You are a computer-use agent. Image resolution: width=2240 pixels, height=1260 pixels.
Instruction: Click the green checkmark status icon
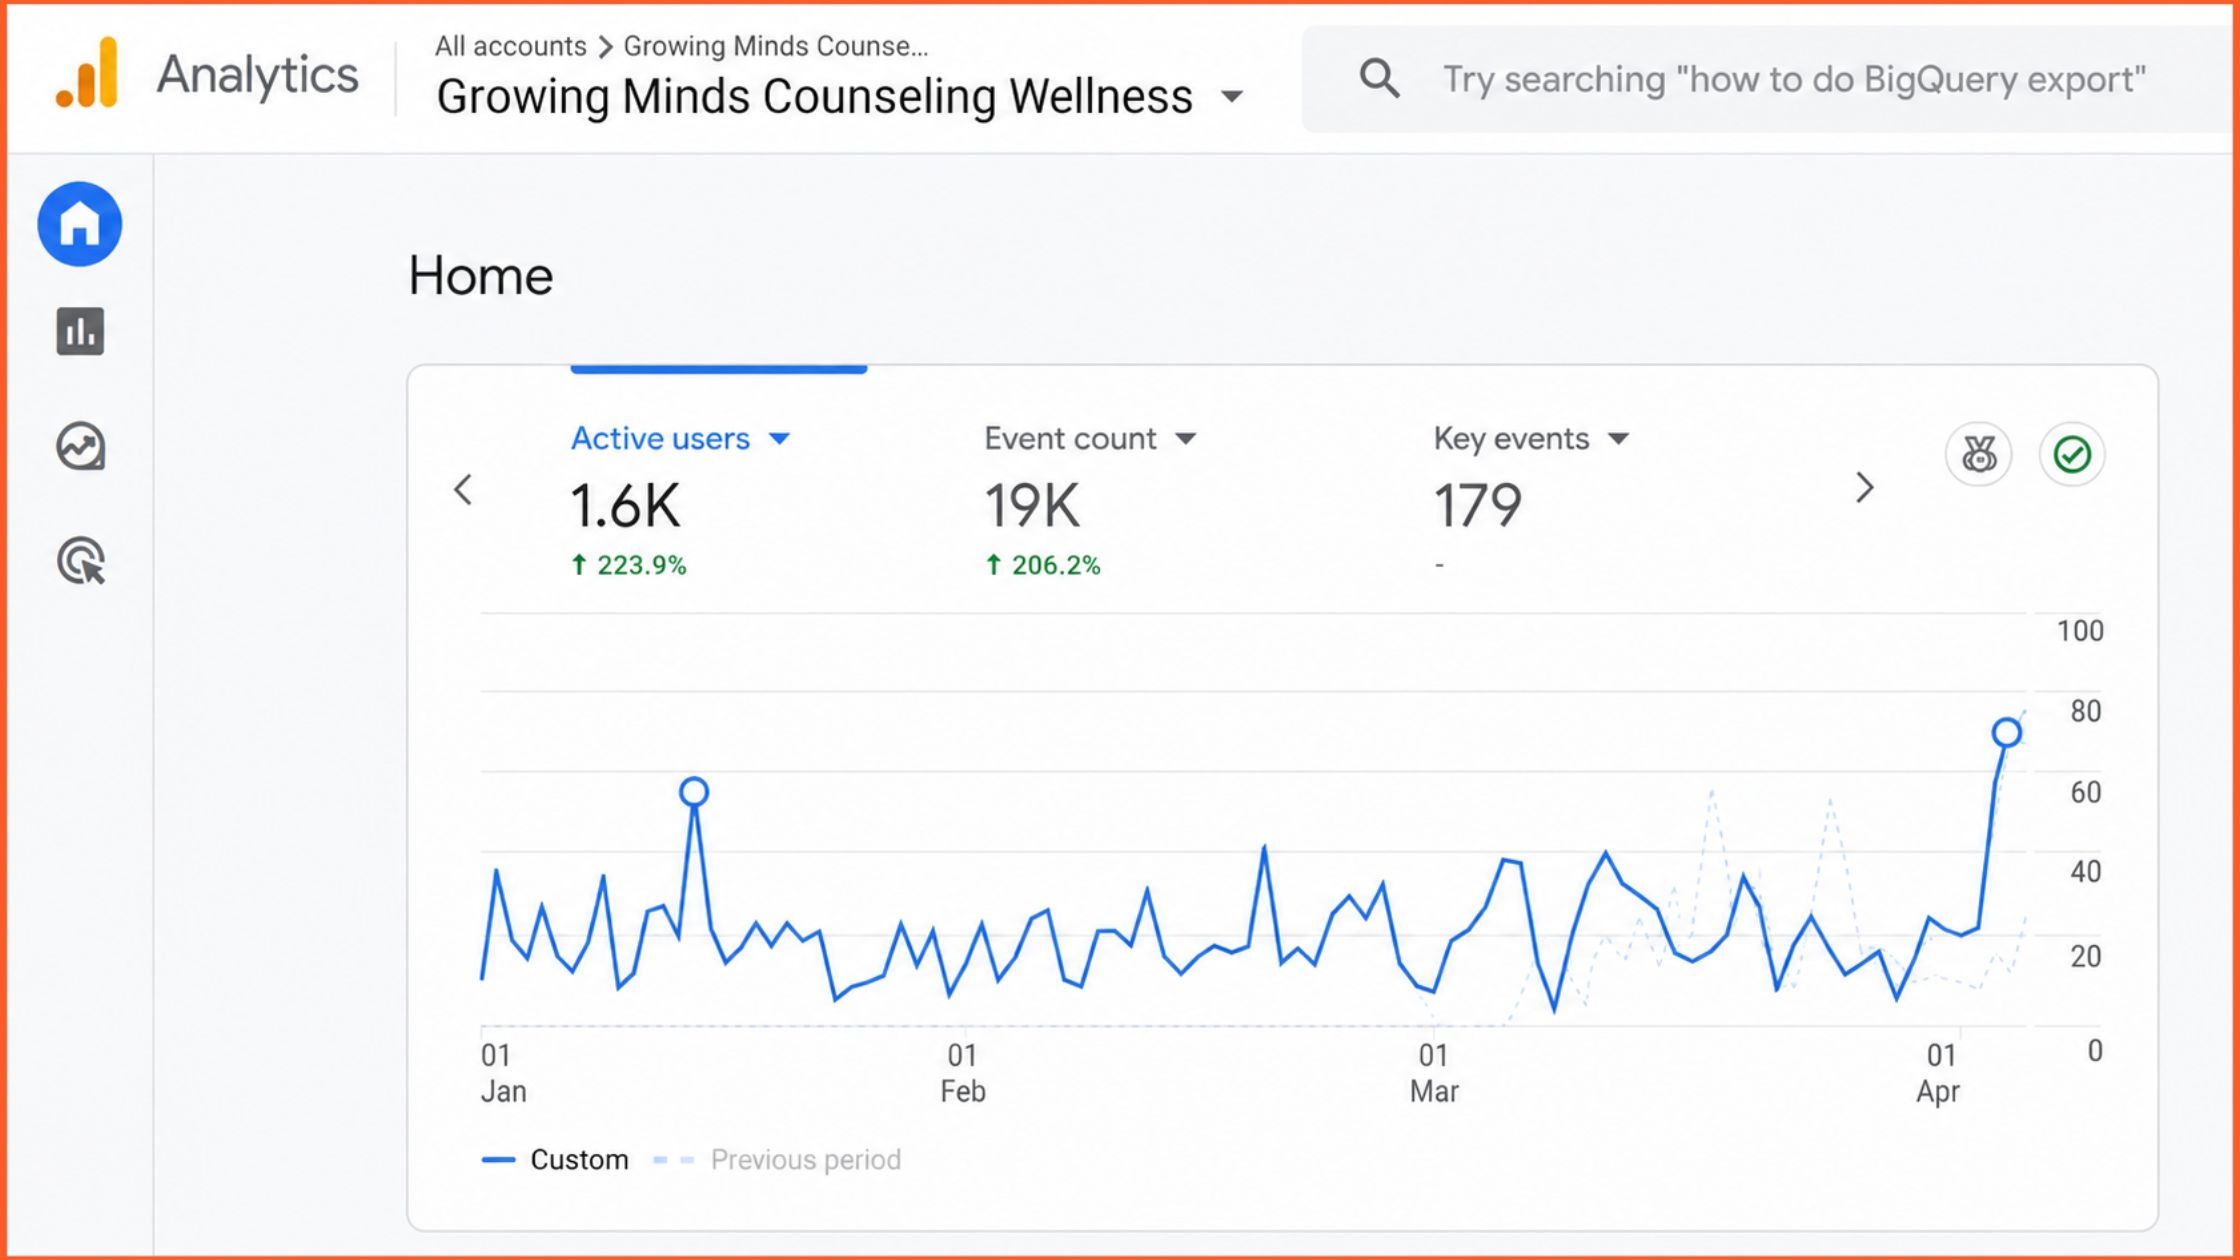tap(2072, 455)
